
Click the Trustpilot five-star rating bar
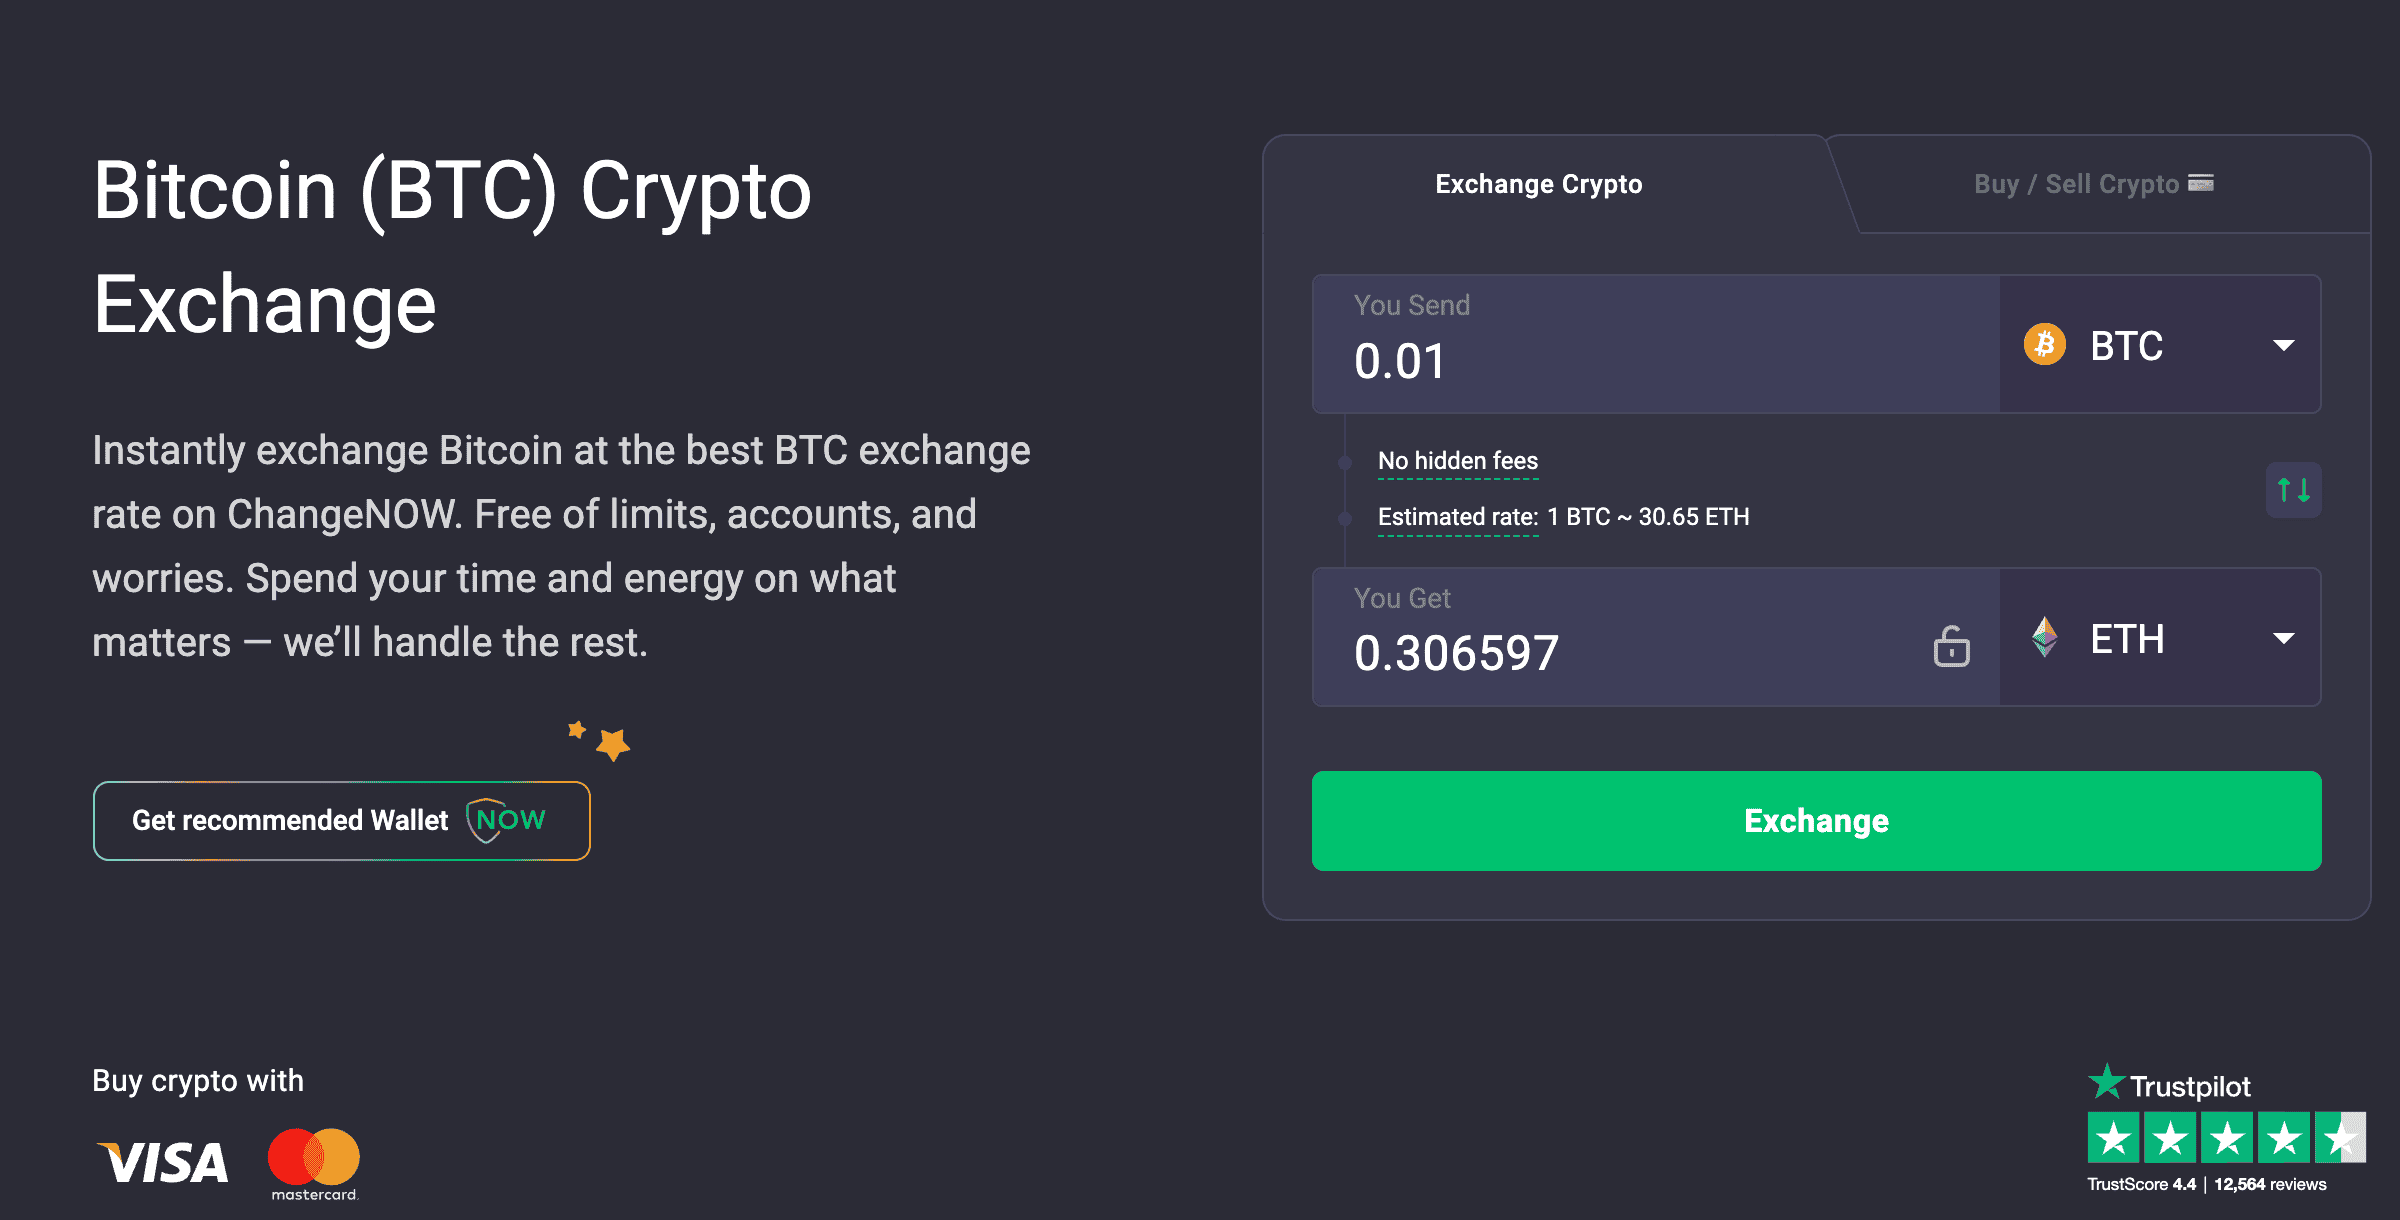[2227, 1138]
